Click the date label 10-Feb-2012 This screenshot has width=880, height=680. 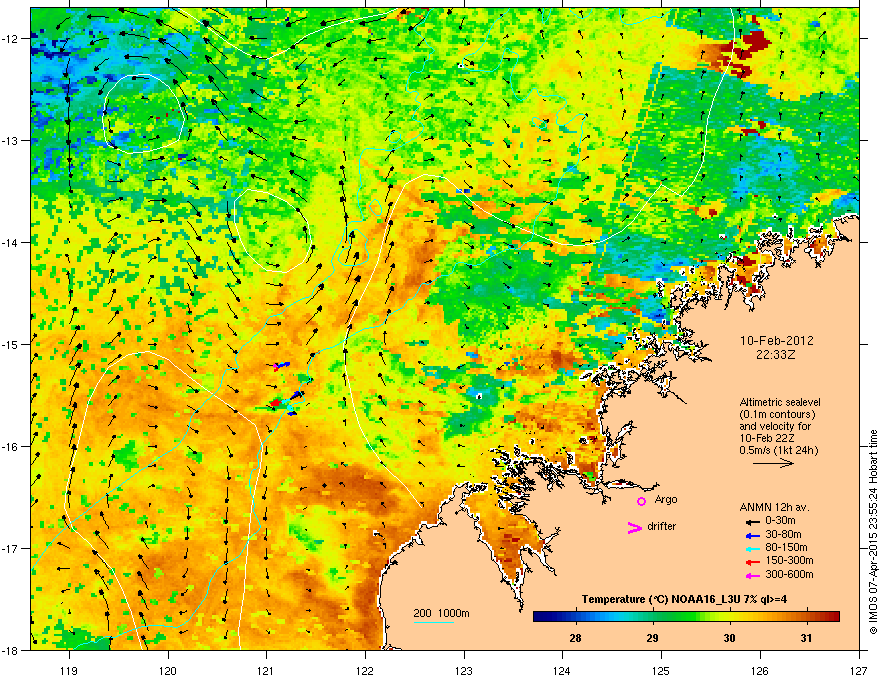tap(776, 341)
